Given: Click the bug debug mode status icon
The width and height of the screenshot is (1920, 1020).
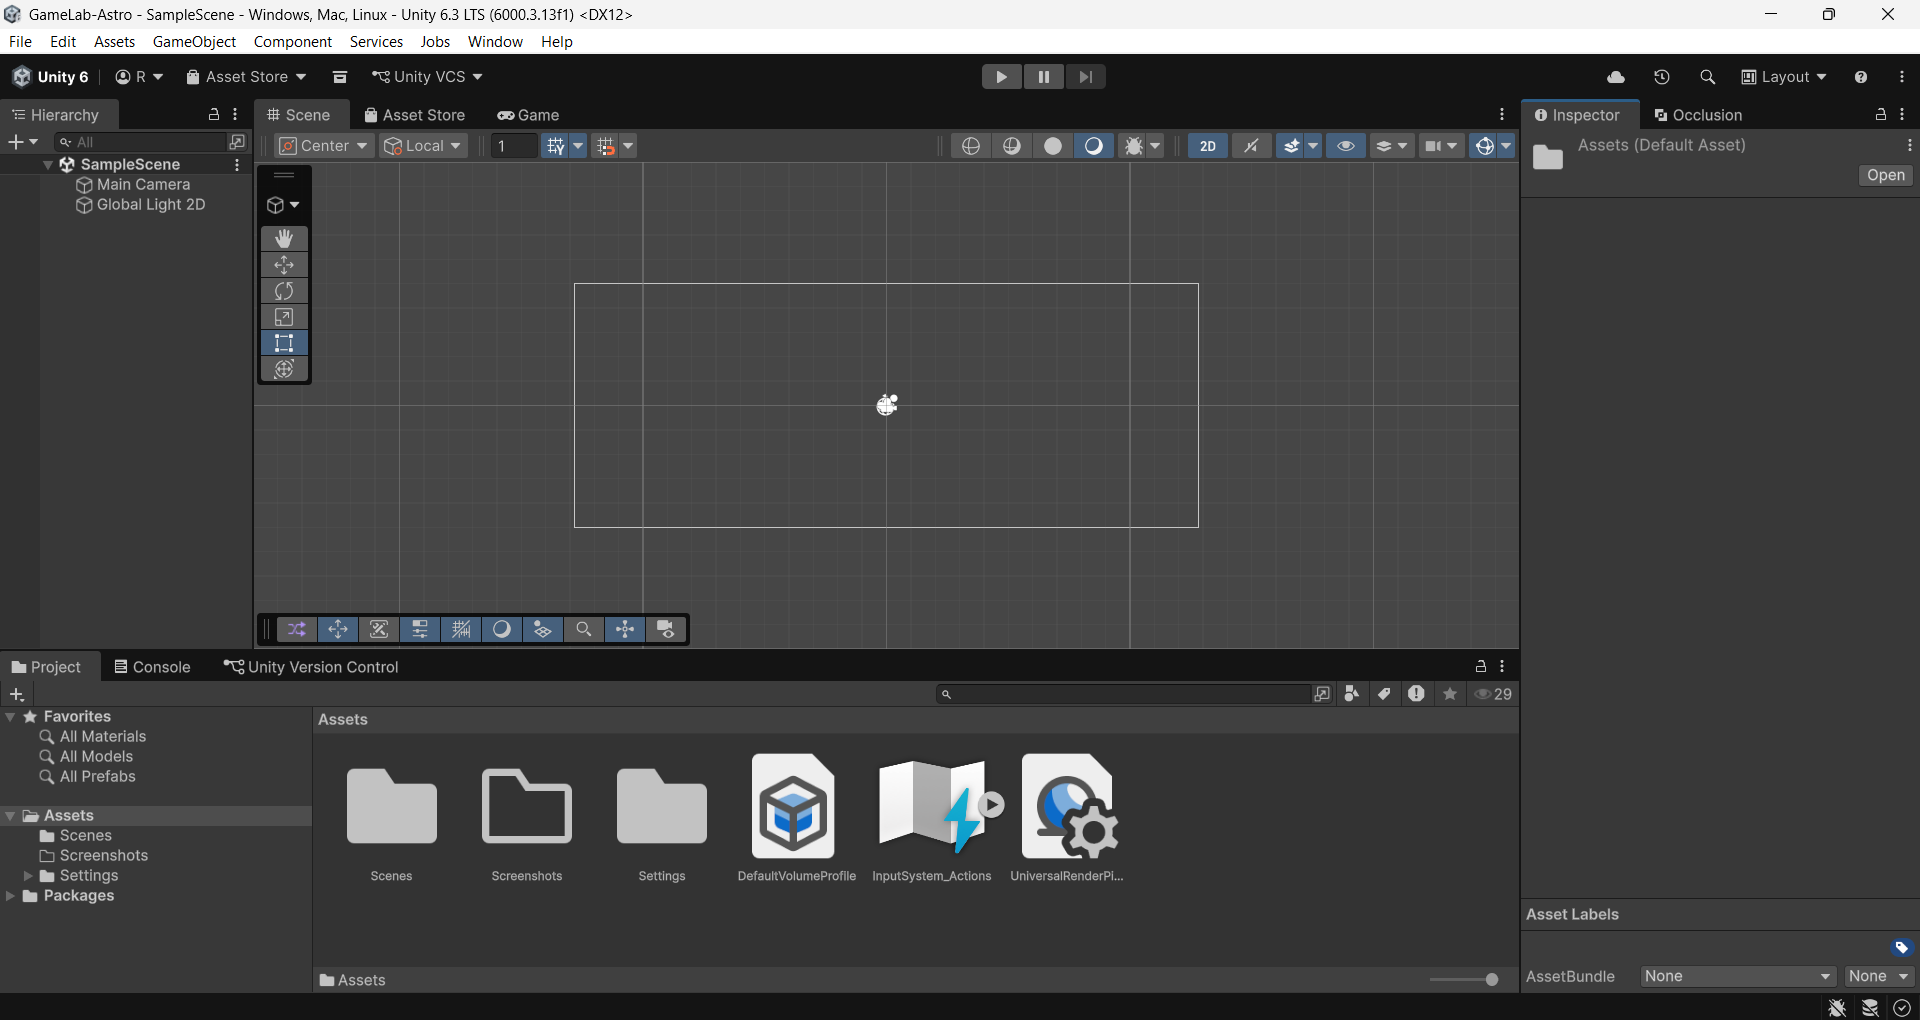Looking at the screenshot, I should pyautogui.click(x=1837, y=1008).
